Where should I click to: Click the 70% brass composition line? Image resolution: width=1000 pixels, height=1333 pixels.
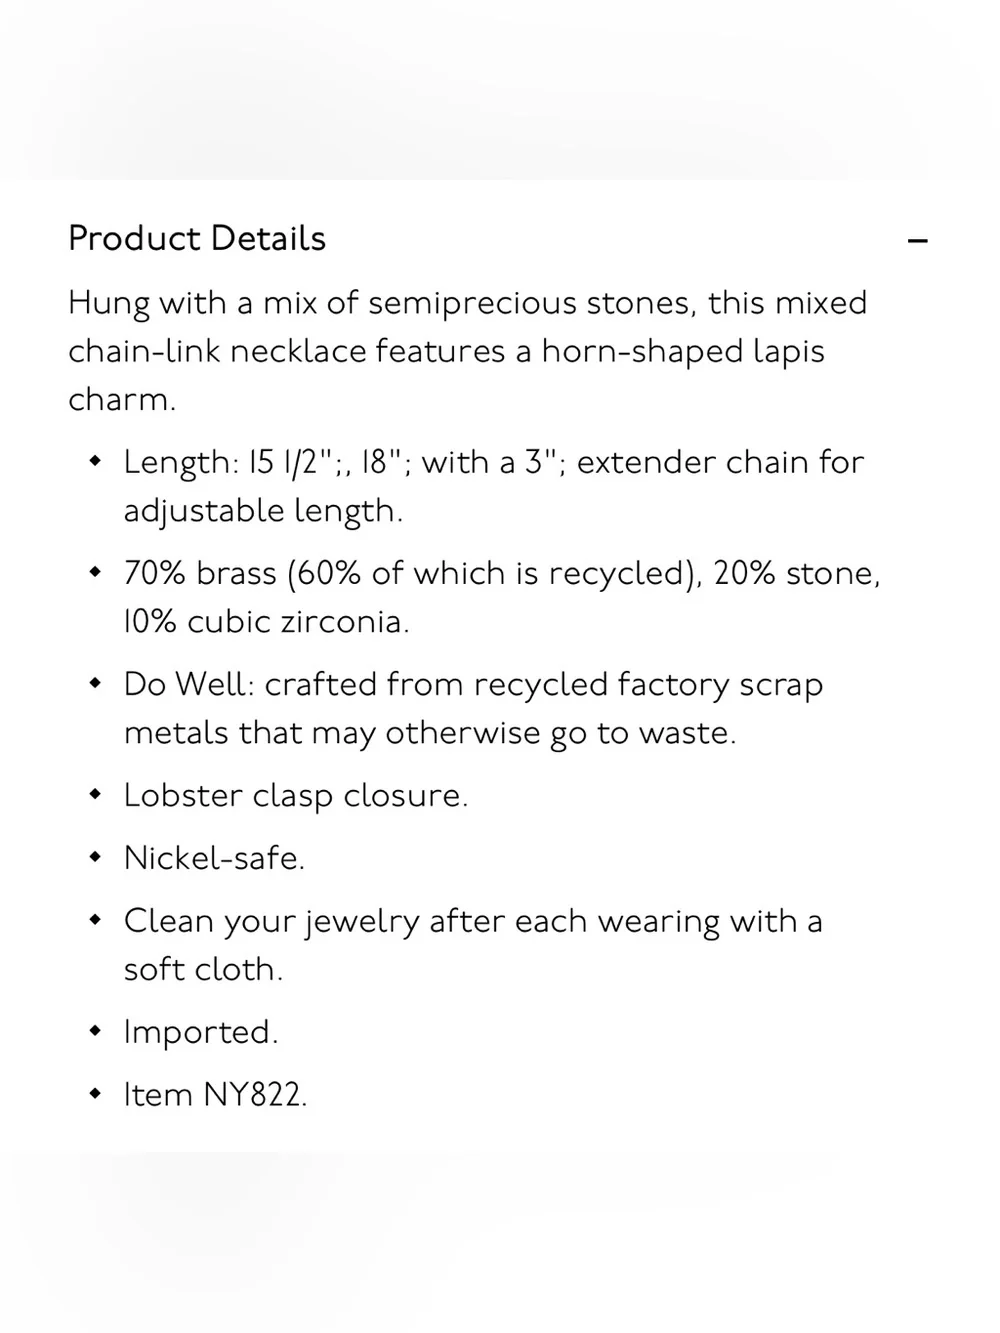(x=502, y=597)
